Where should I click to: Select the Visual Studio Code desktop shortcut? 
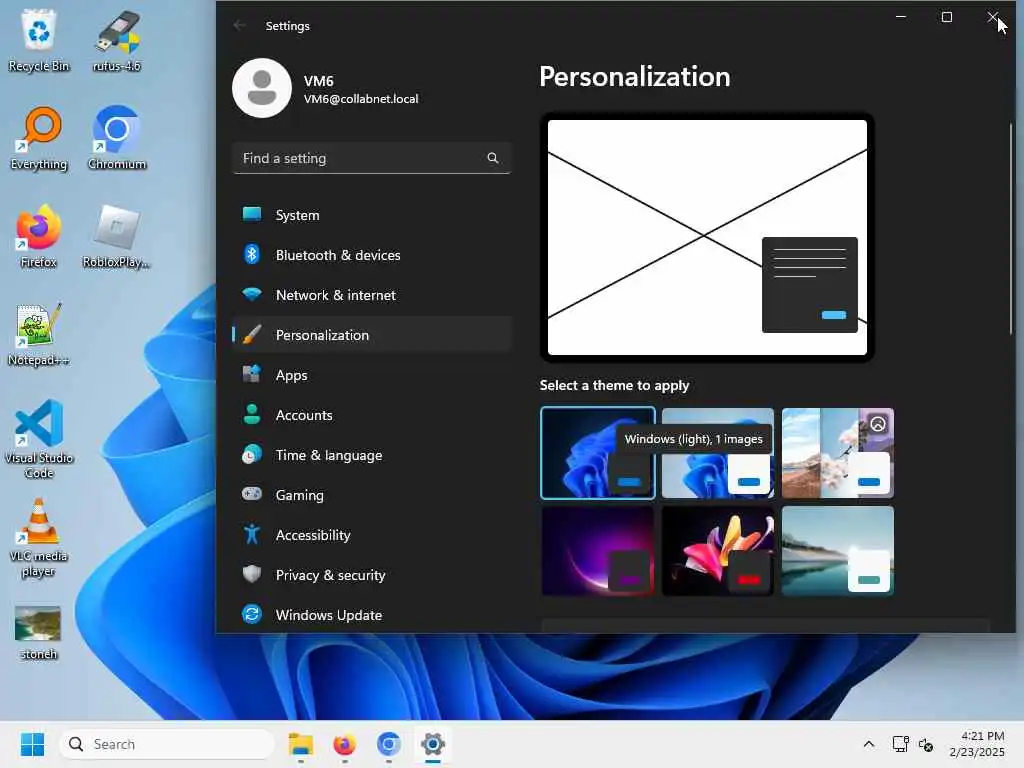click(39, 439)
